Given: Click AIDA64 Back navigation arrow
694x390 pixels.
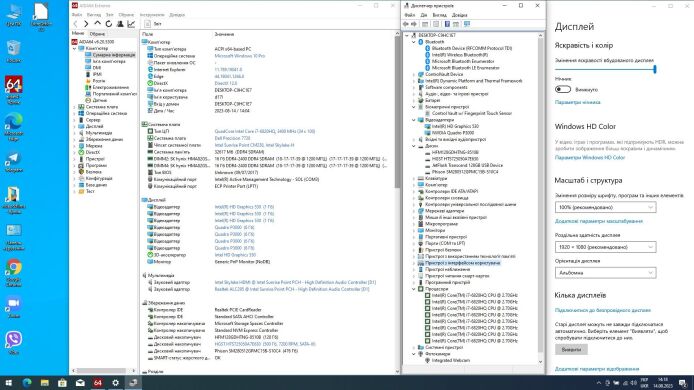Looking at the screenshot, I should point(75,24).
